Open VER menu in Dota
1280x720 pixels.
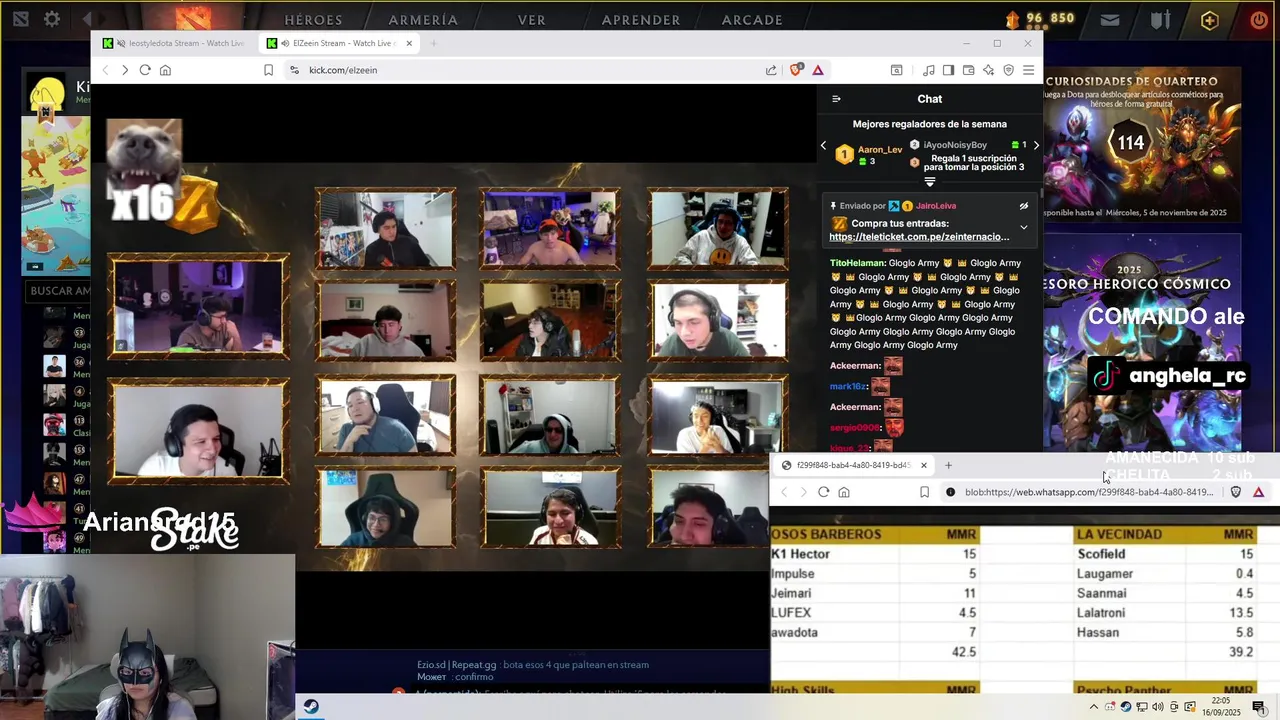(531, 20)
